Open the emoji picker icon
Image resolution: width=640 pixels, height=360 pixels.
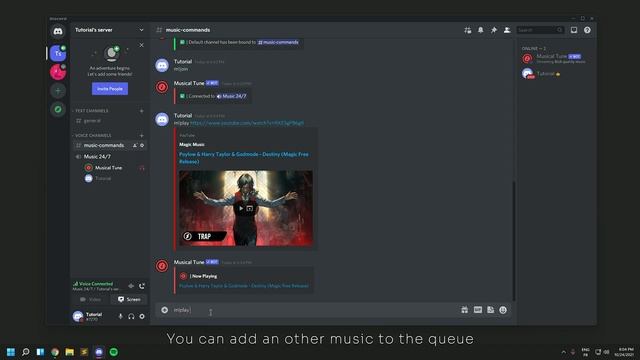503,310
